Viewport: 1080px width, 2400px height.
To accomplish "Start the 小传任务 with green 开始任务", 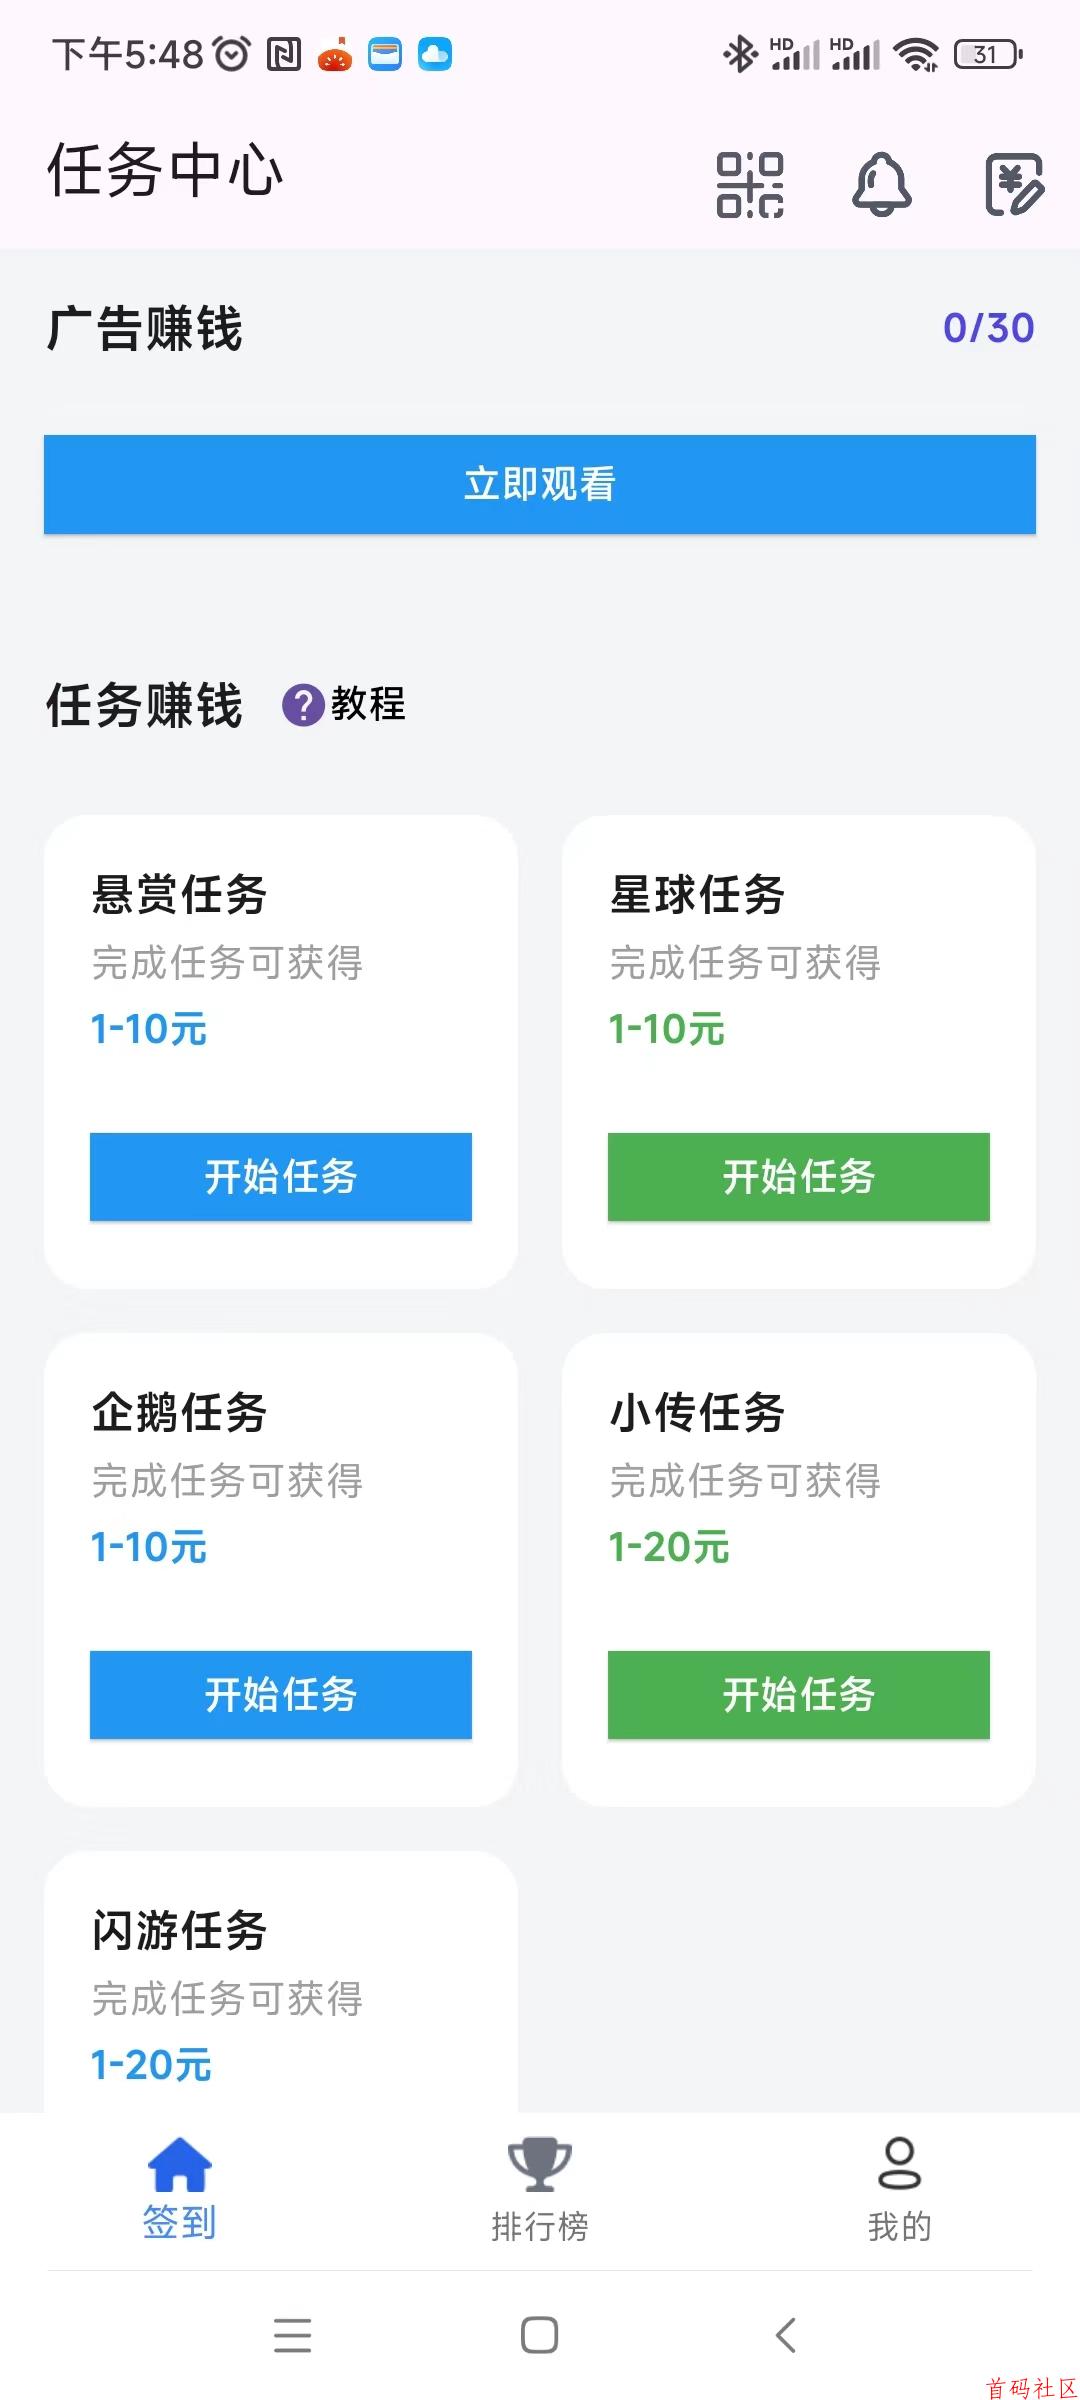I will pyautogui.click(x=799, y=1694).
